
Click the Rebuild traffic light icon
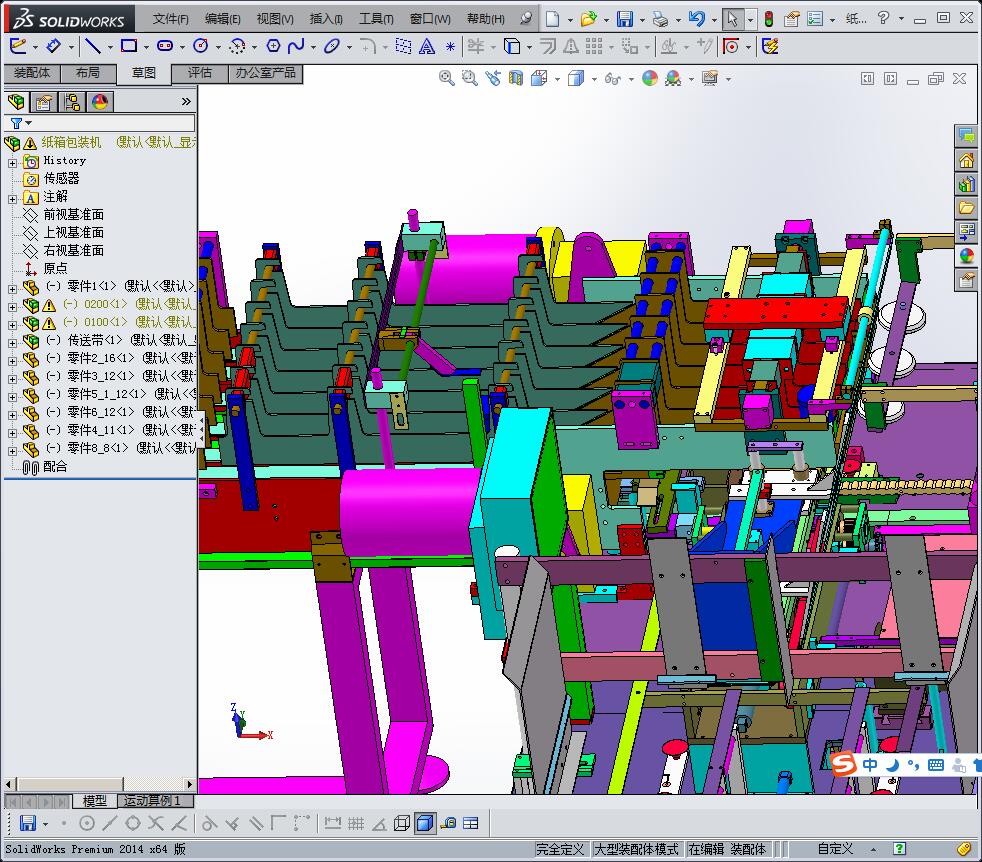click(768, 18)
